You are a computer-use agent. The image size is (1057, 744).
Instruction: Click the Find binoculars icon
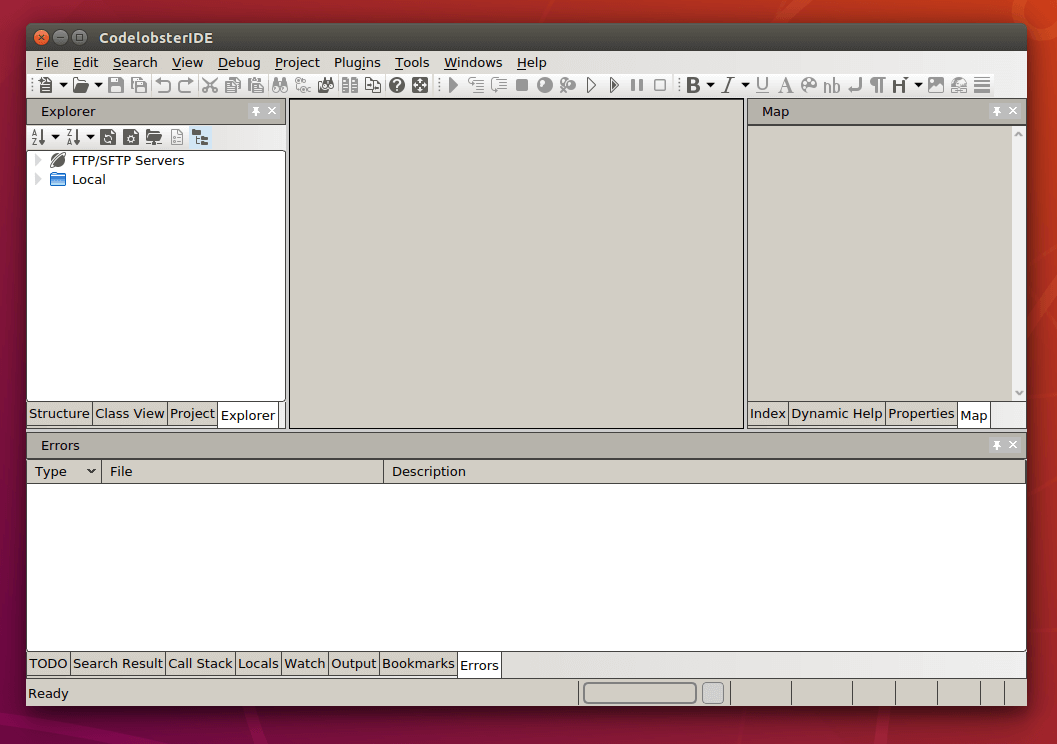[279, 85]
